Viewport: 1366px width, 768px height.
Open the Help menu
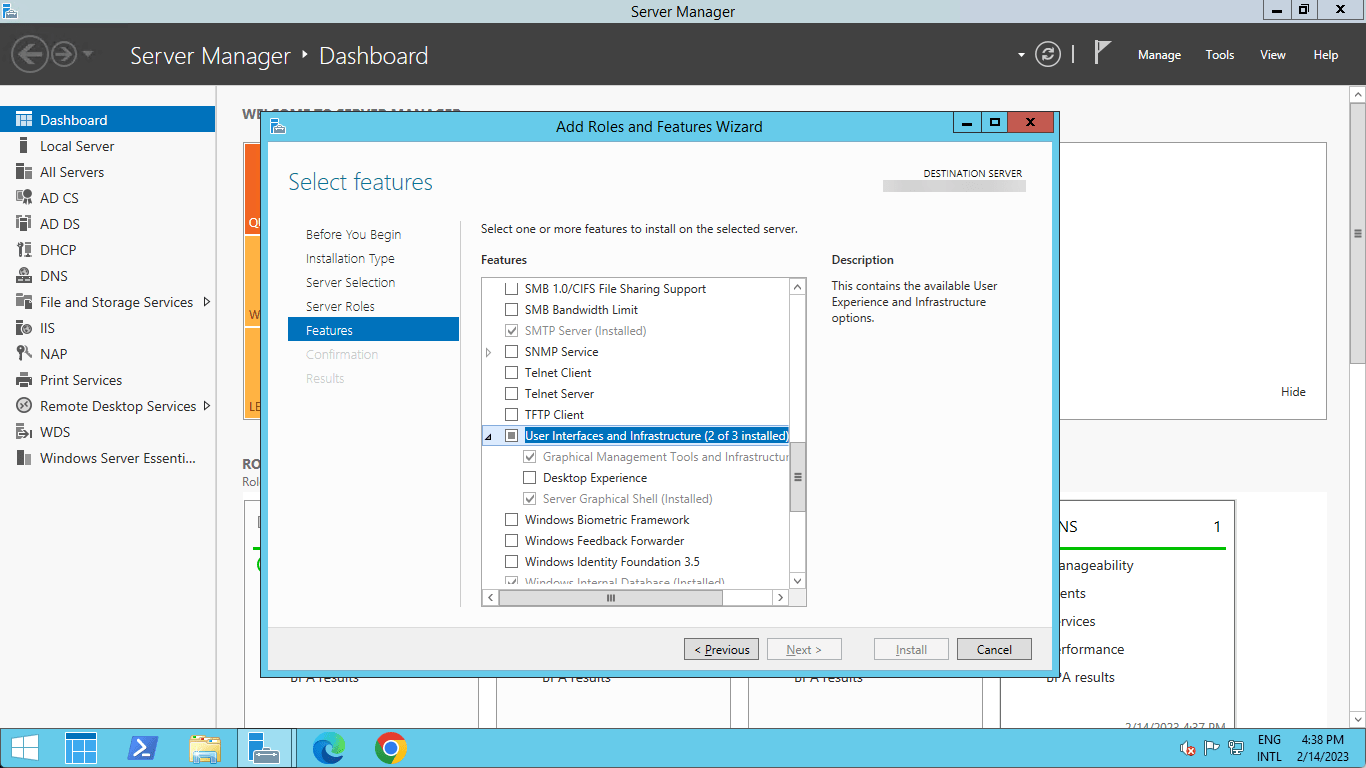[x=1325, y=55]
